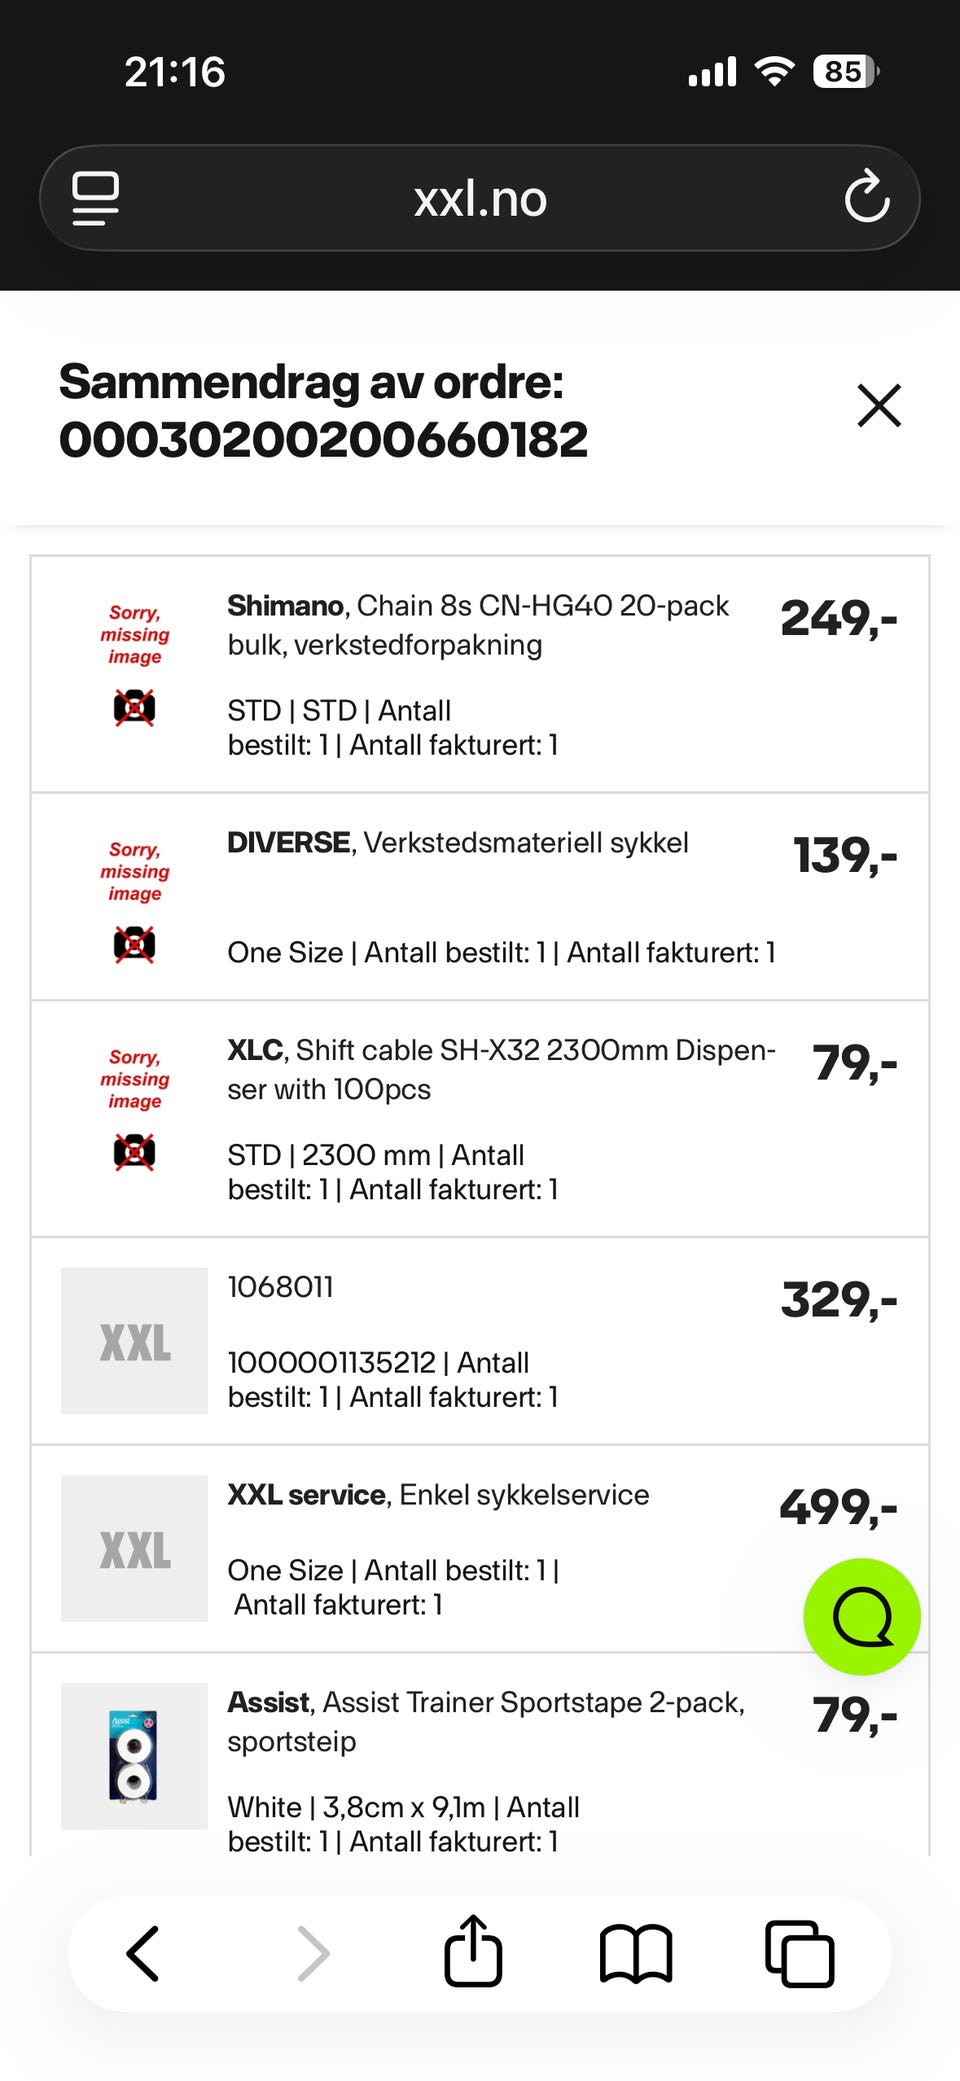The height and width of the screenshot is (2081, 960).
Task: Open Shimano Chain 8s CN-HG40 product
Action: (478, 625)
